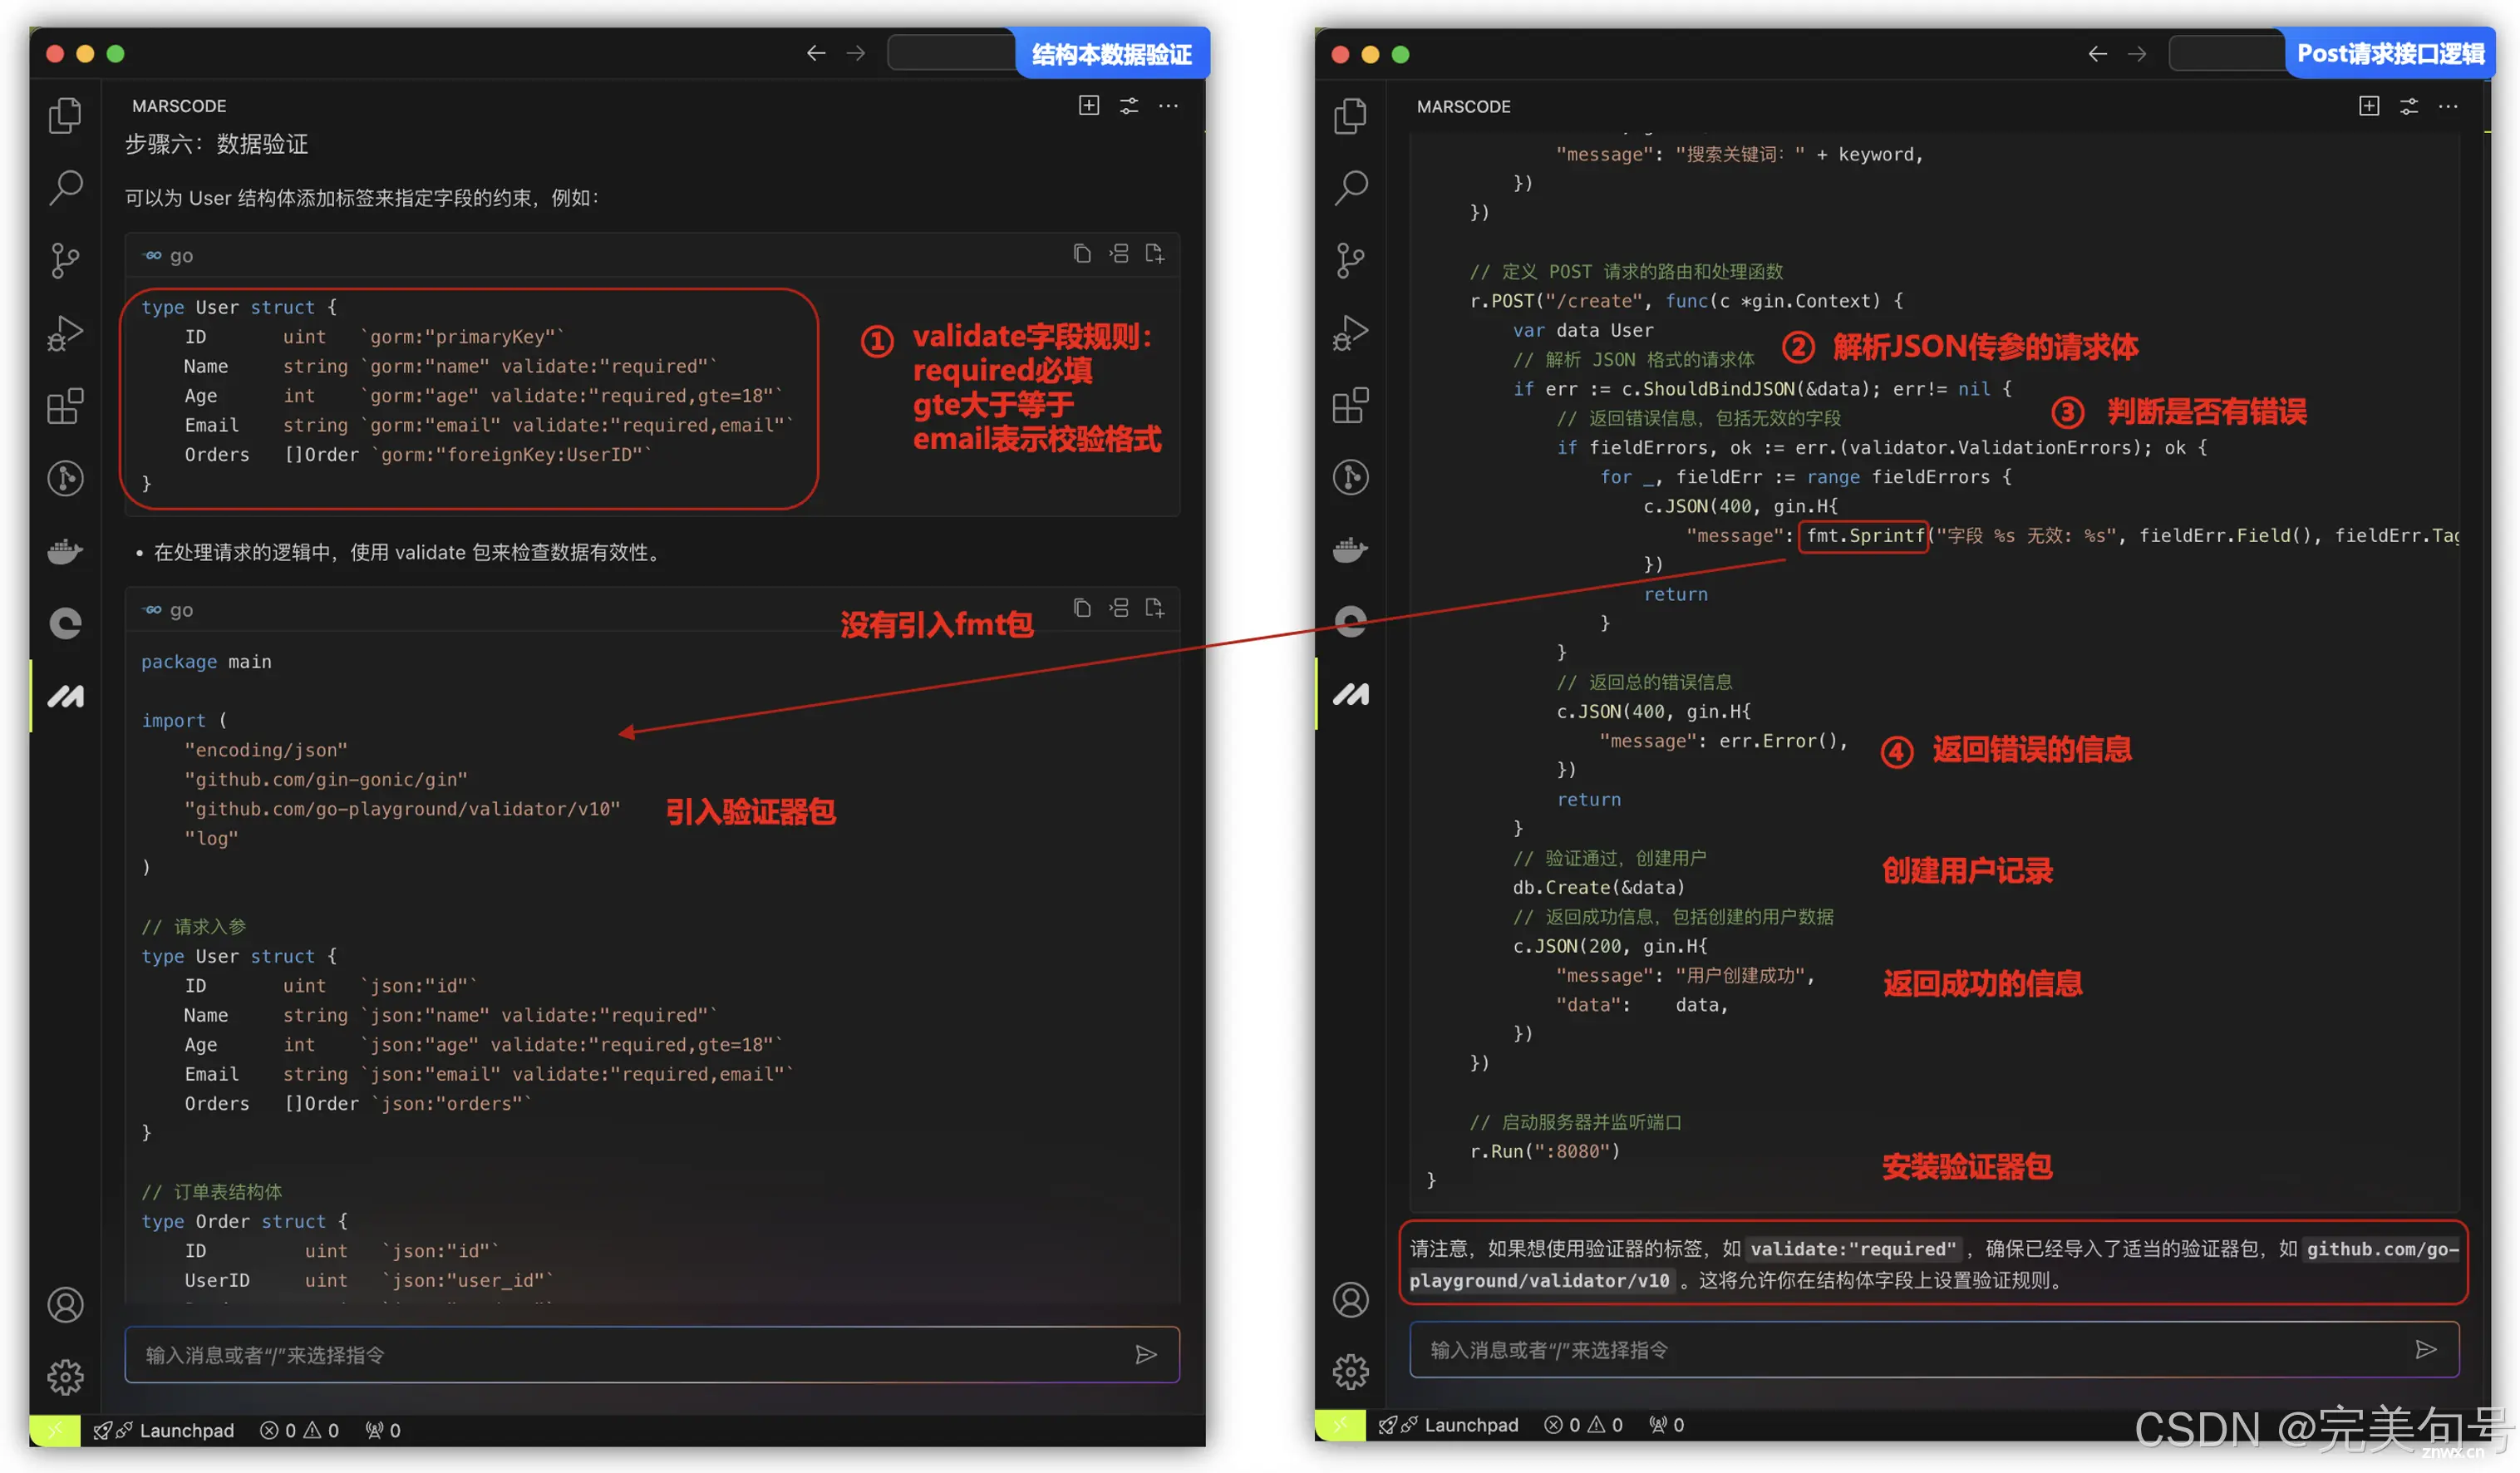Open ports indicator in right status bar

pos(1667,1424)
